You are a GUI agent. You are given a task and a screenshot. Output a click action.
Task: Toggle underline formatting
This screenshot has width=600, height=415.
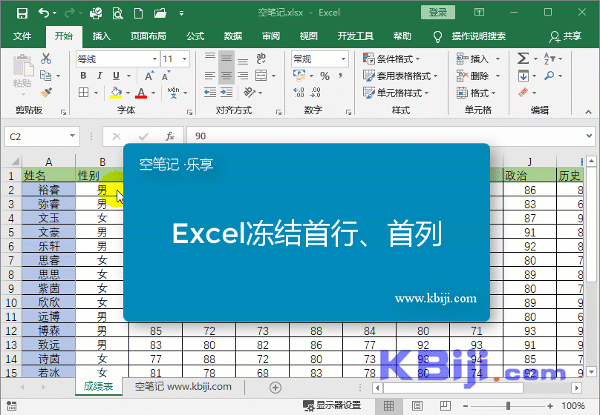[x=116, y=76]
